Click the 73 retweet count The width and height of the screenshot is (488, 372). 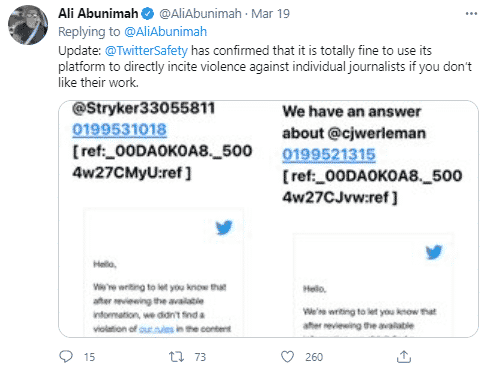pyautogui.click(x=200, y=357)
